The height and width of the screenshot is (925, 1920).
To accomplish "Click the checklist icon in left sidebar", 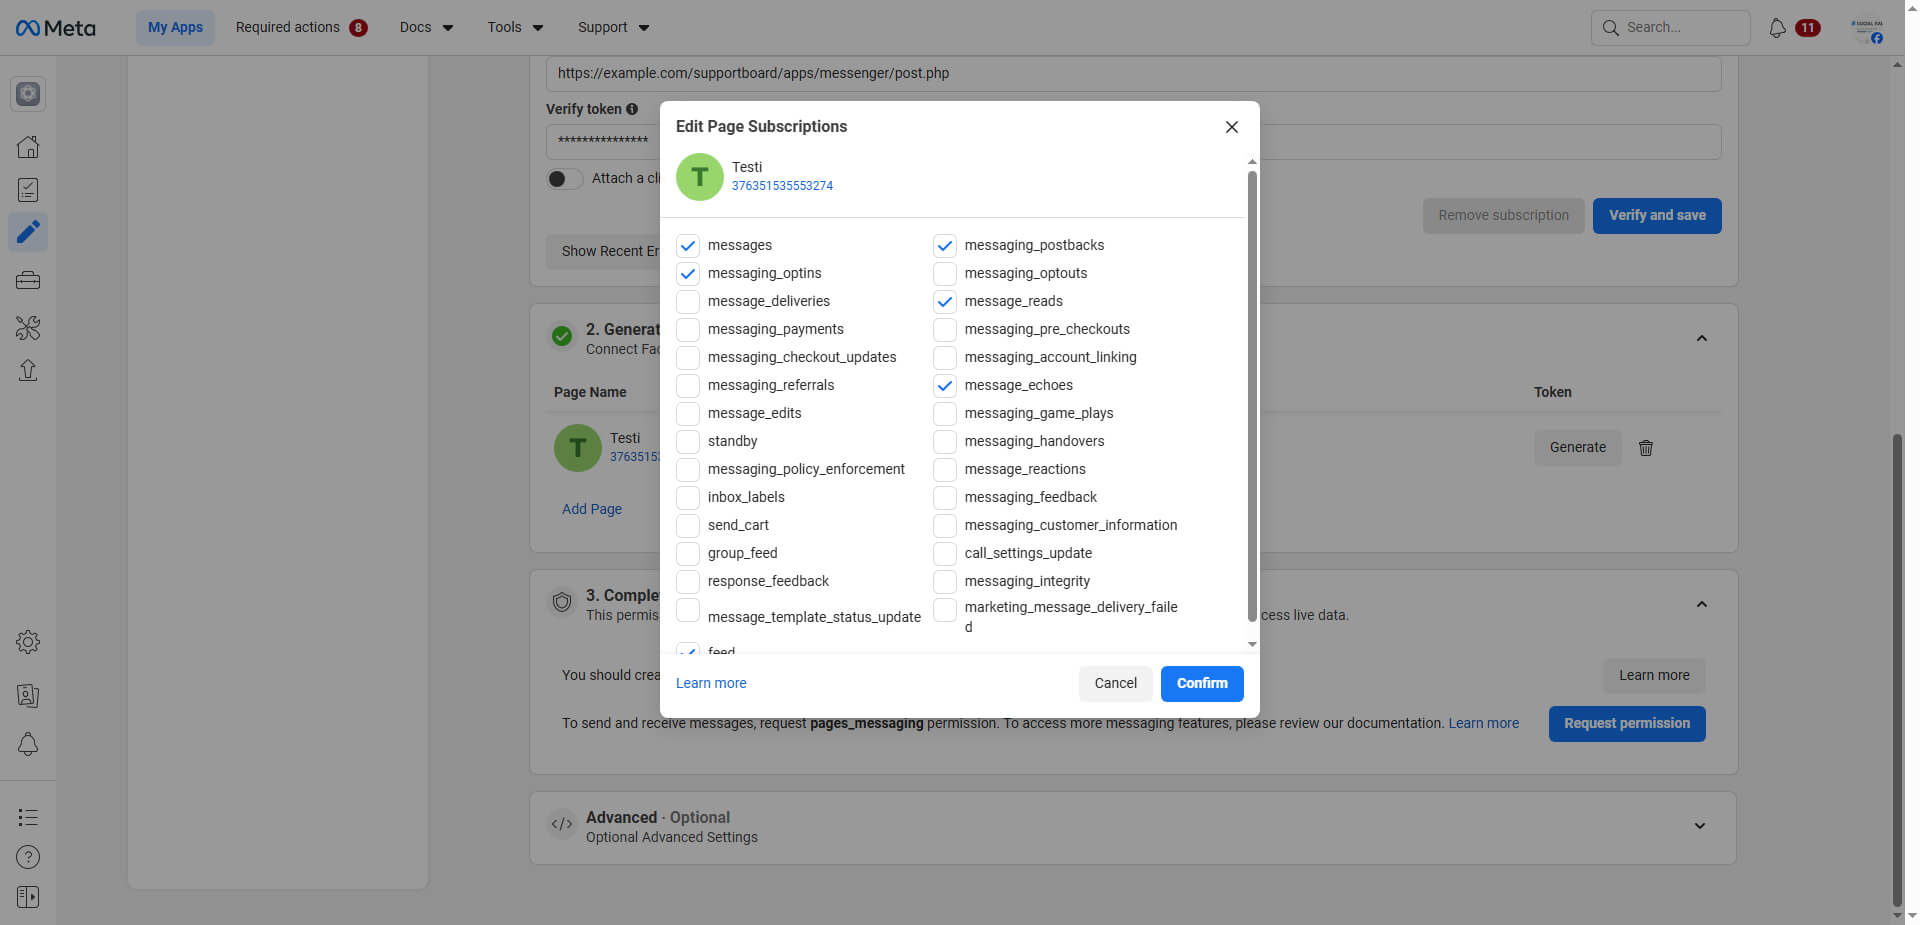I will click(x=28, y=190).
